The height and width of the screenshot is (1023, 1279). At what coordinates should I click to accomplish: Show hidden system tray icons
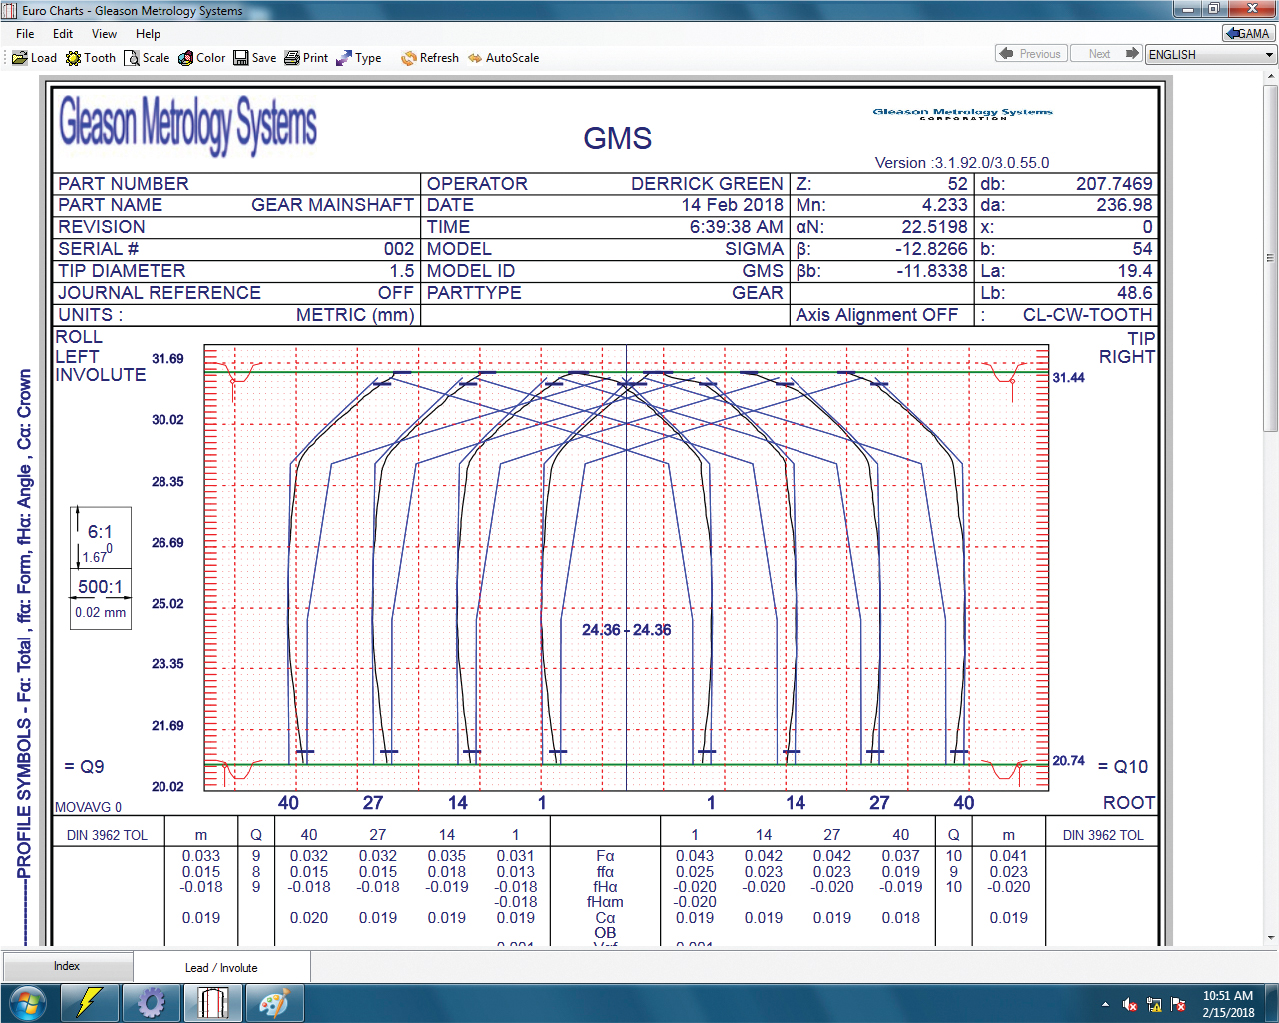click(1105, 1004)
